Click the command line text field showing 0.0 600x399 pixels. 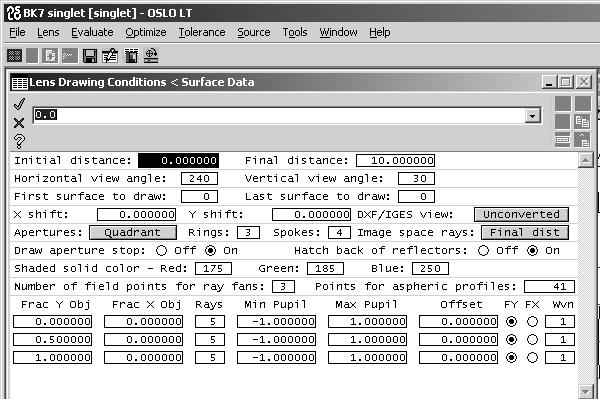tap(279, 115)
